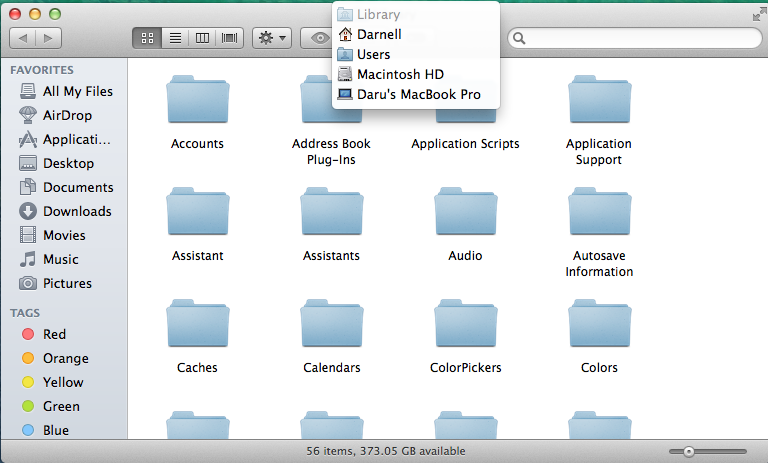Choose Macintosh HD in the path menu

tap(416, 74)
